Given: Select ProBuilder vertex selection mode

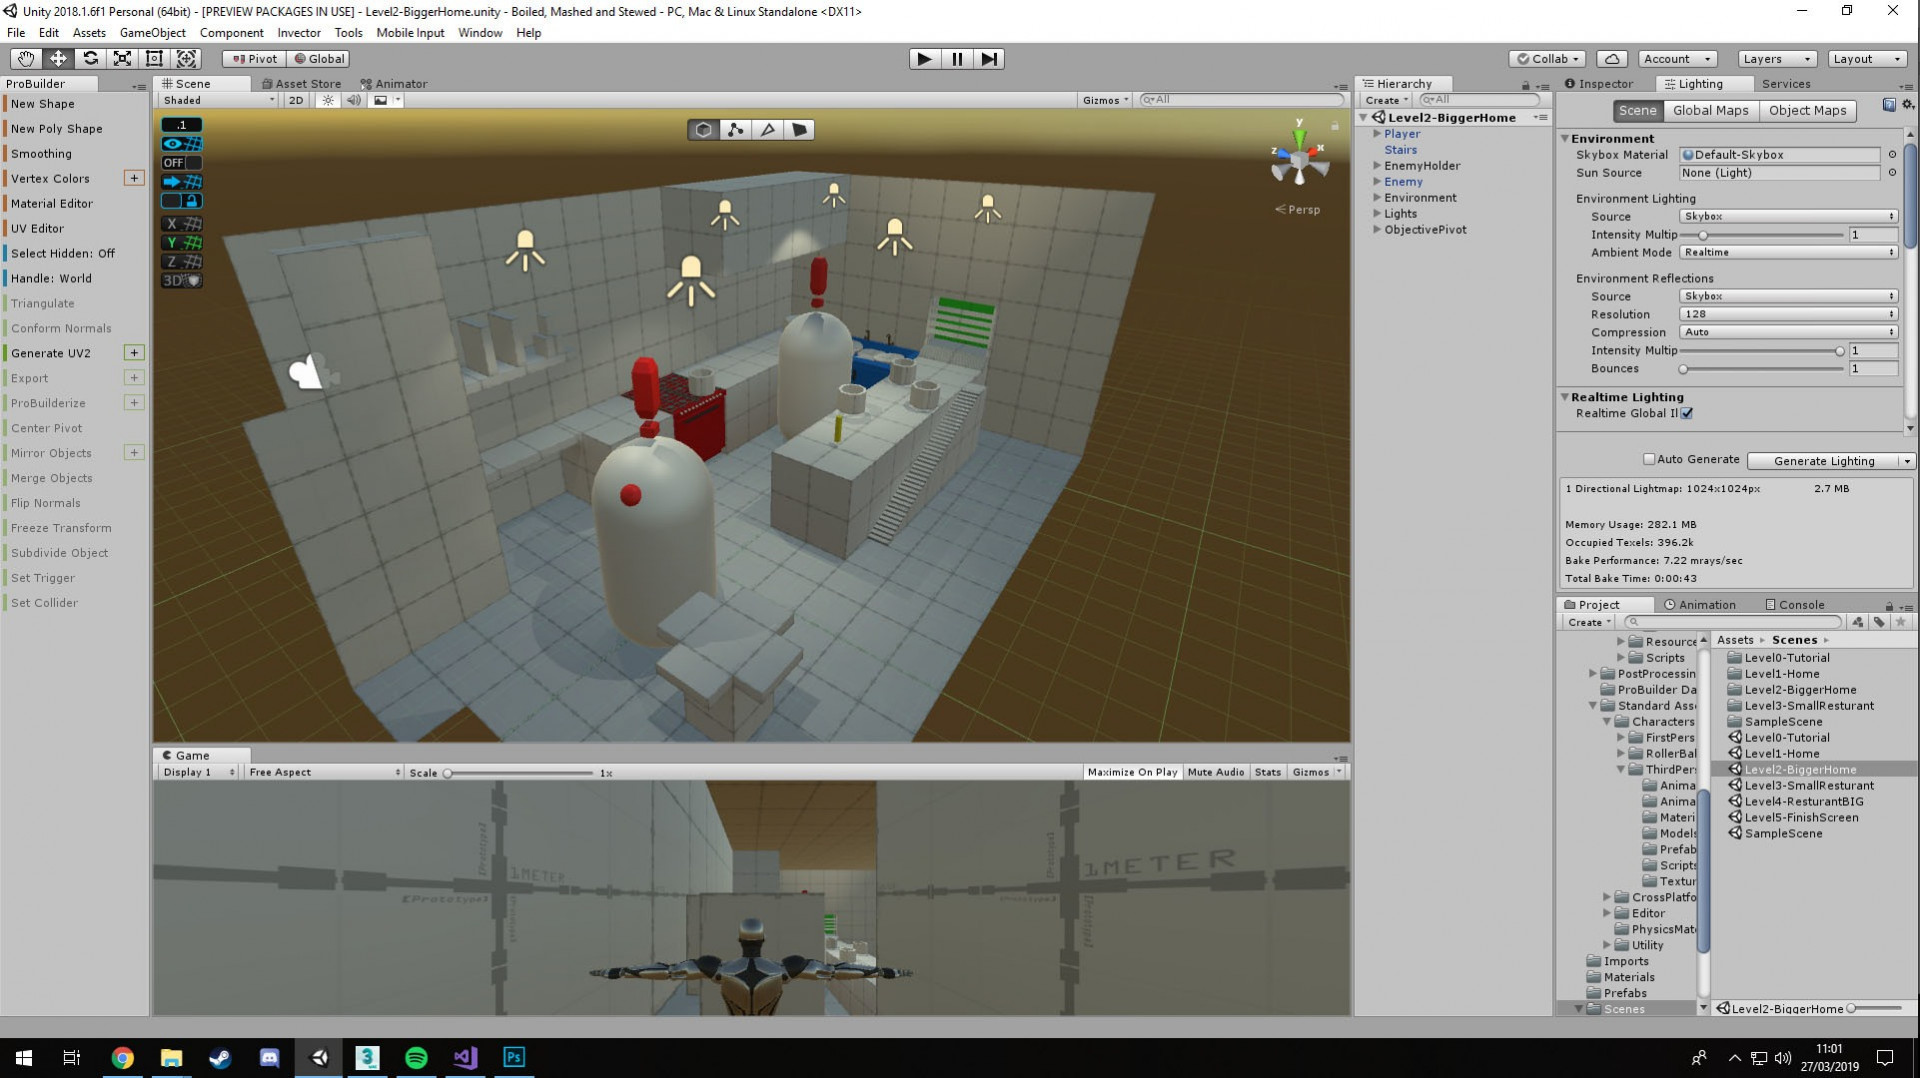Looking at the screenshot, I should [x=736, y=130].
